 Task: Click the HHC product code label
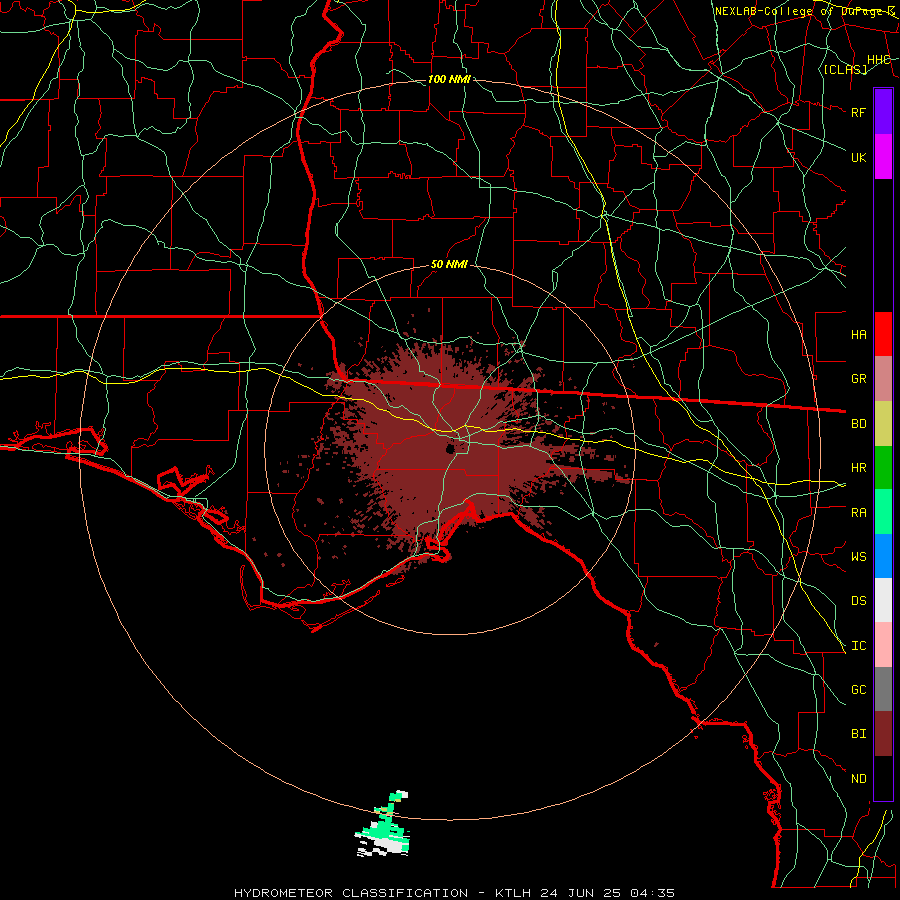coord(878,60)
